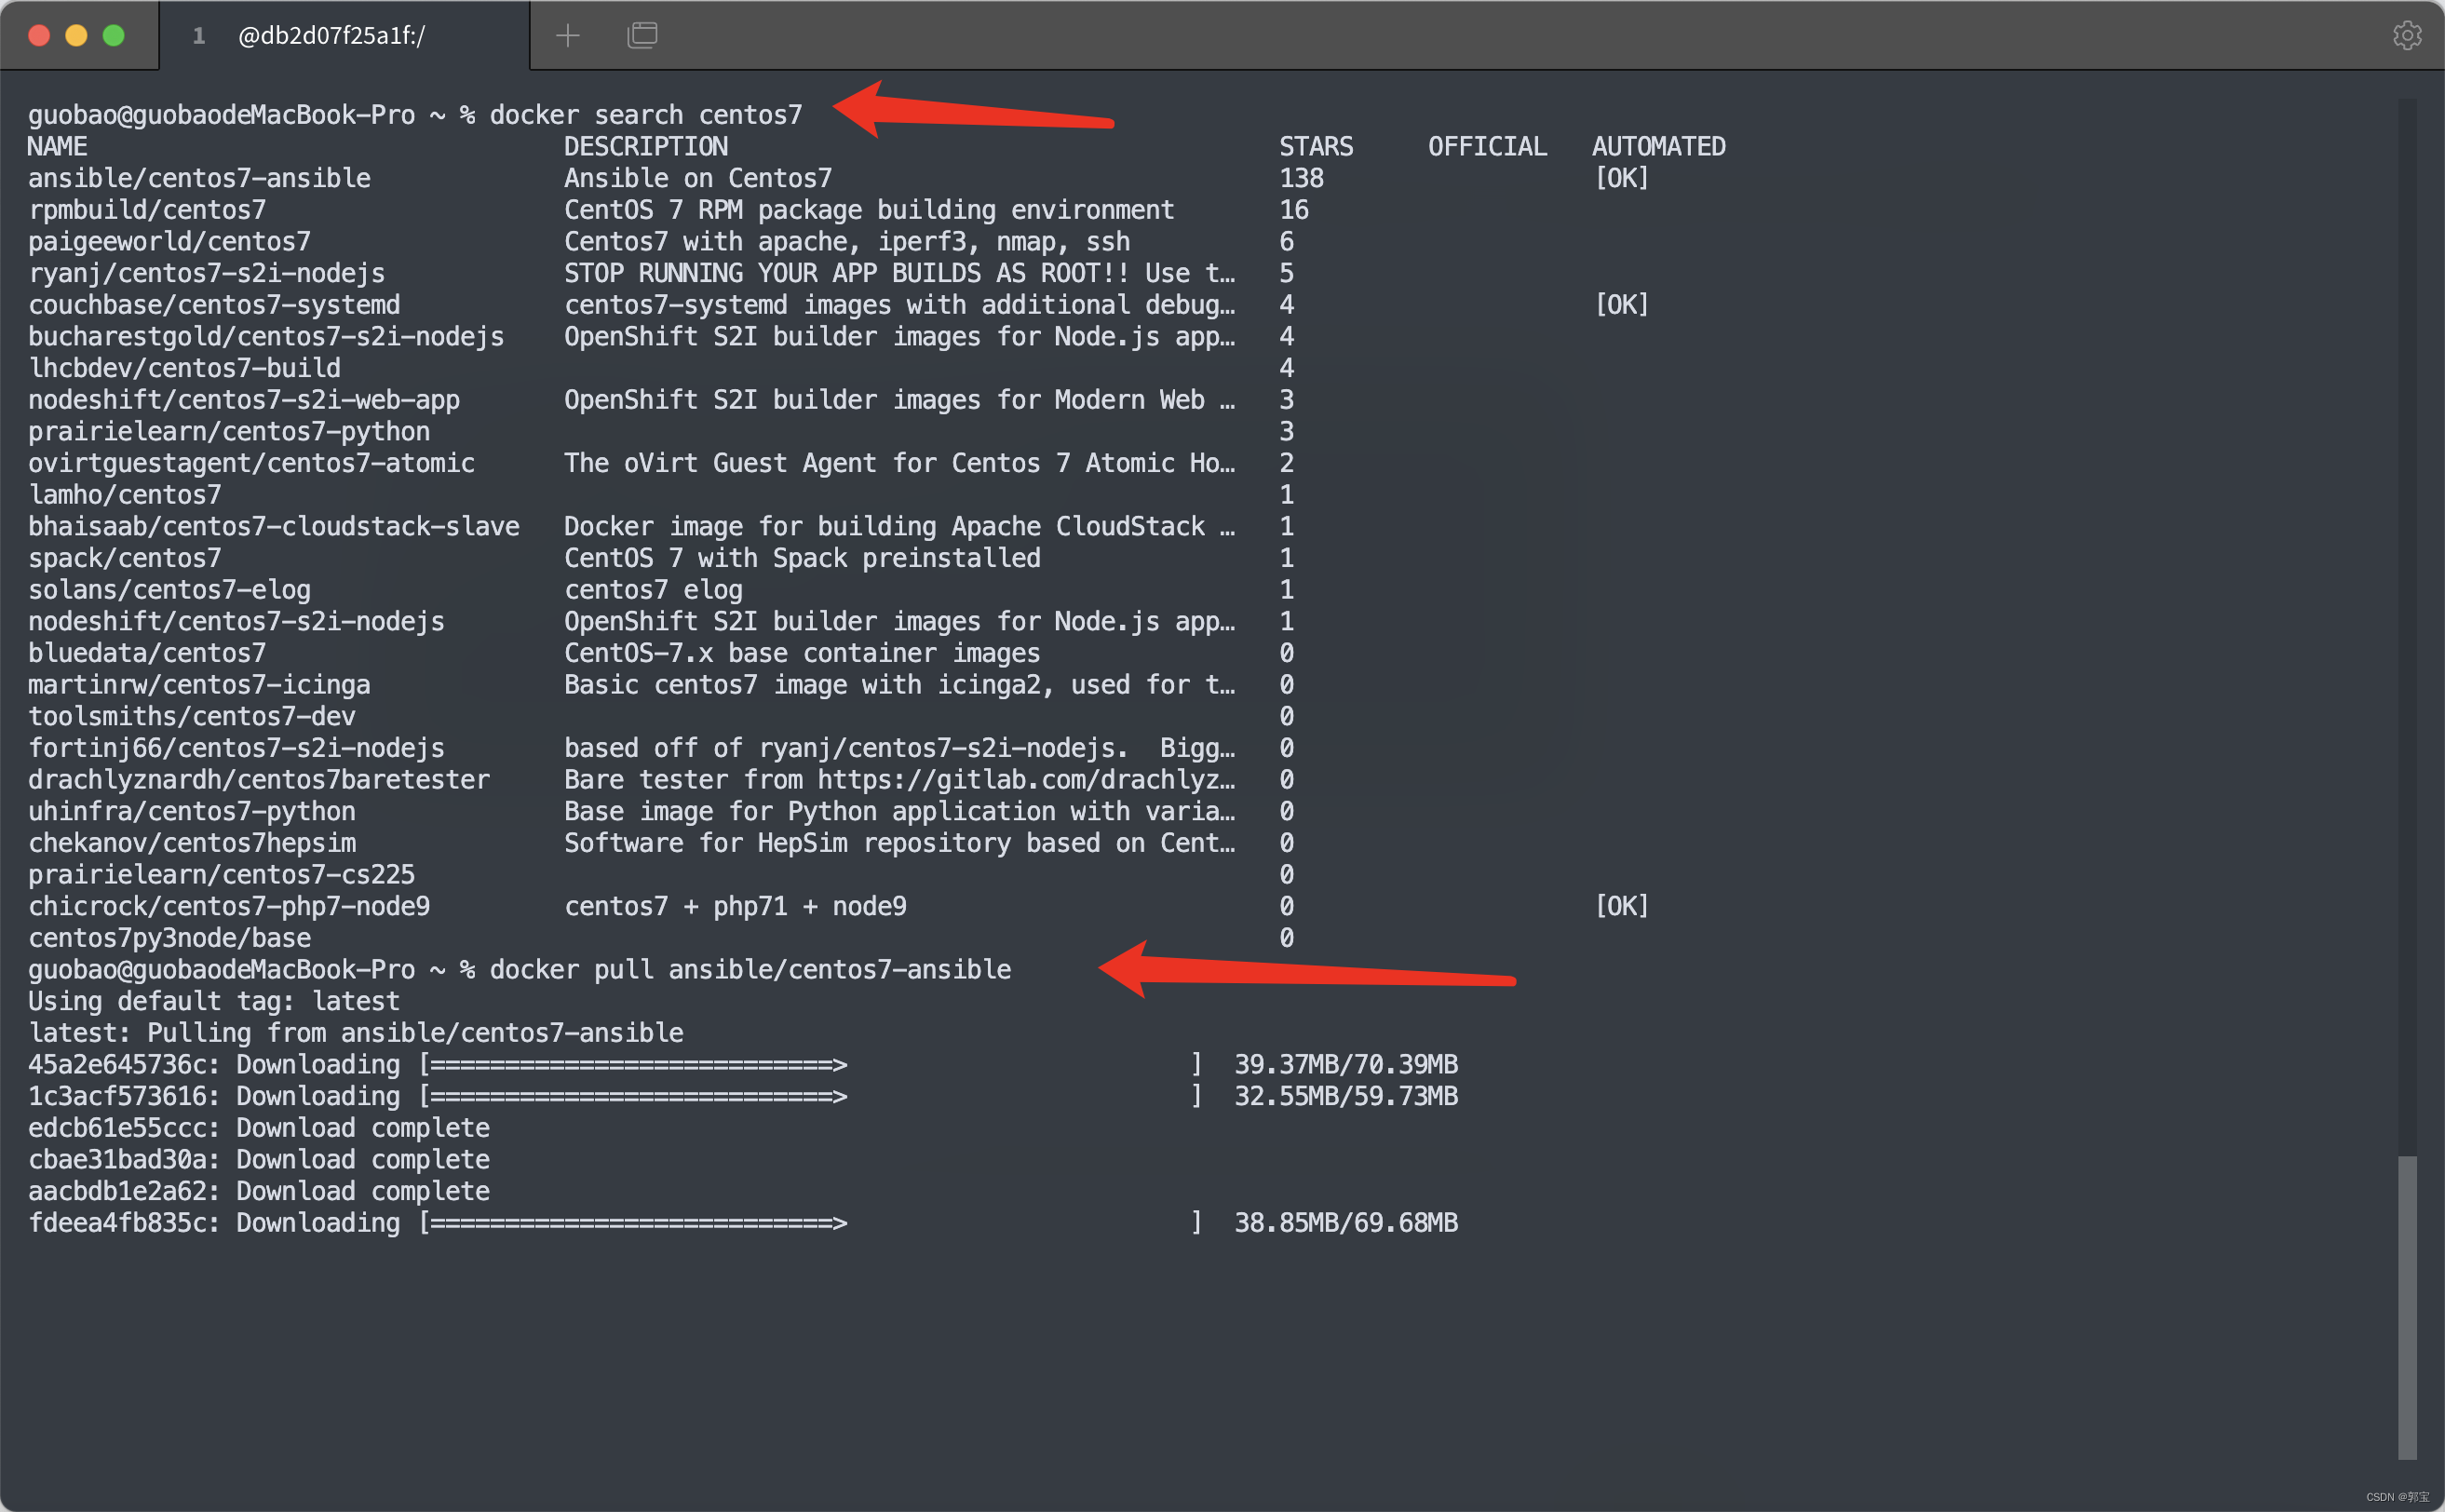Click the docker search centos7 command text
Viewport: 2445px width, 1512px height.
[646, 114]
